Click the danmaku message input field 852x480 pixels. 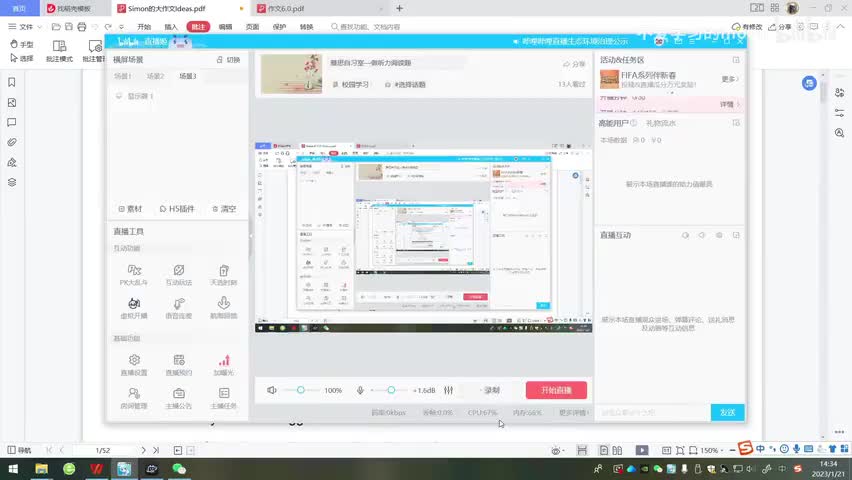pos(652,413)
